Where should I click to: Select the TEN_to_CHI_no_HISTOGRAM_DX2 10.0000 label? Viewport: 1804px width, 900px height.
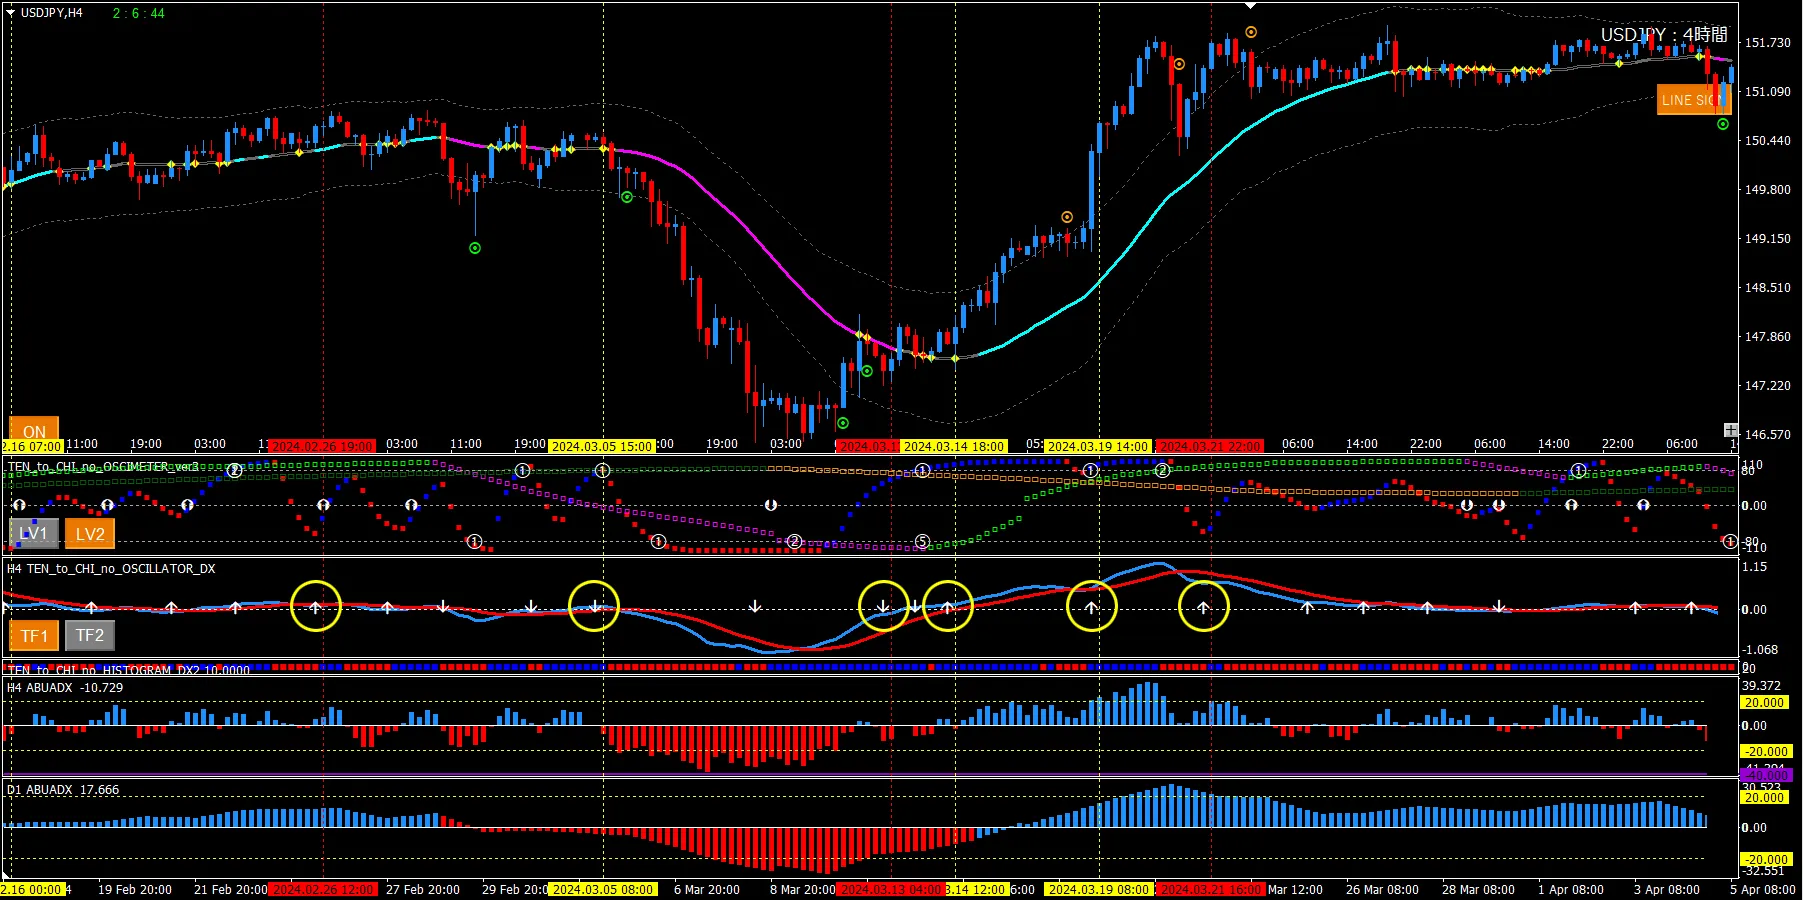tap(129, 670)
